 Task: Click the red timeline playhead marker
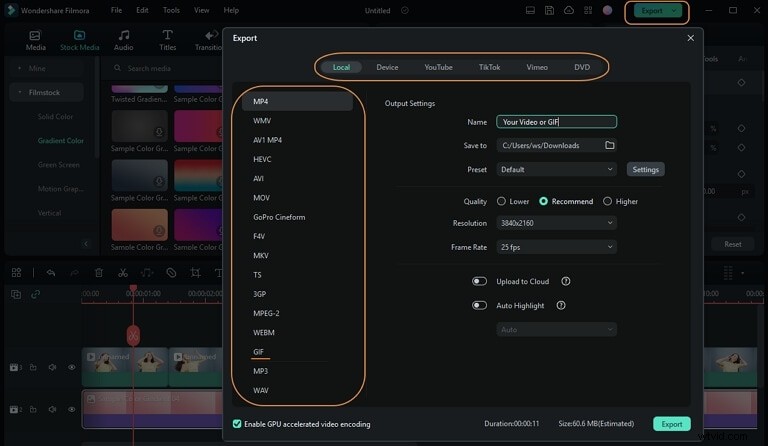[133, 335]
